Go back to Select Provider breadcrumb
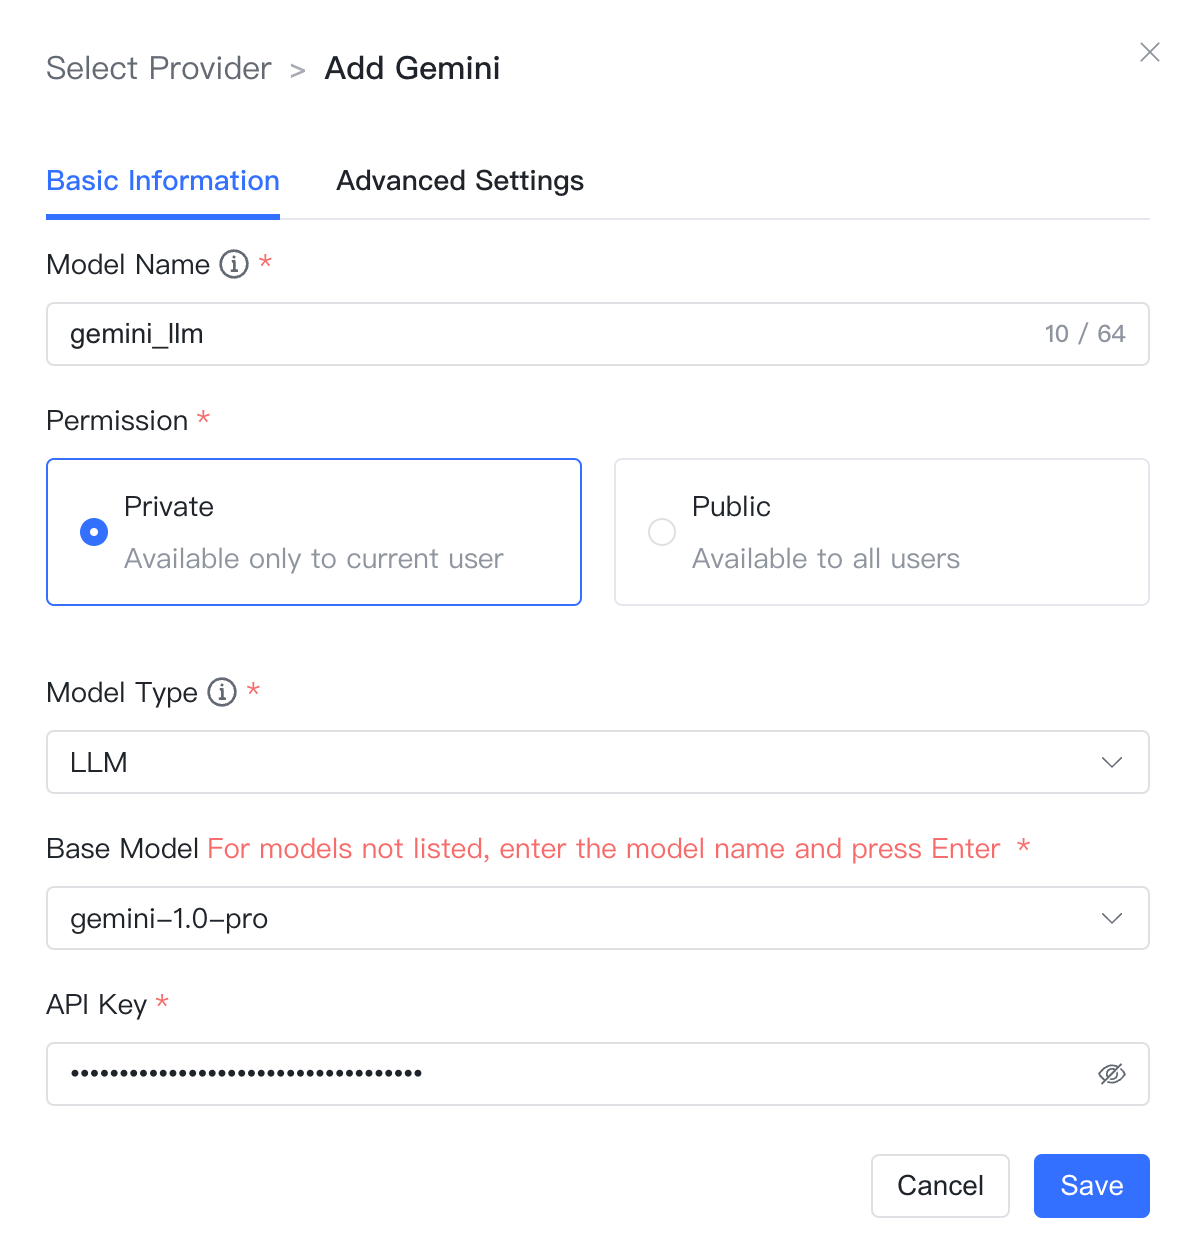Viewport: 1196px width, 1260px height. [x=159, y=68]
